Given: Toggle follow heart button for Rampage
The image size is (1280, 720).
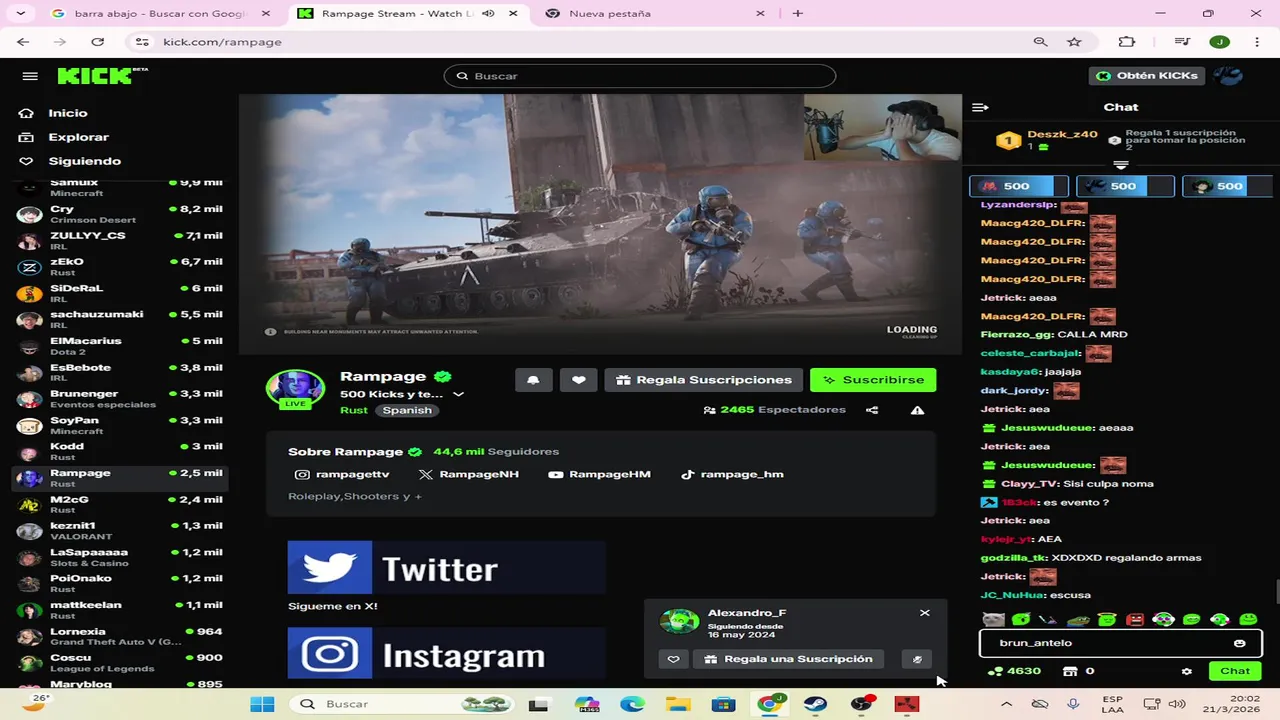Looking at the screenshot, I should (579, 380).
